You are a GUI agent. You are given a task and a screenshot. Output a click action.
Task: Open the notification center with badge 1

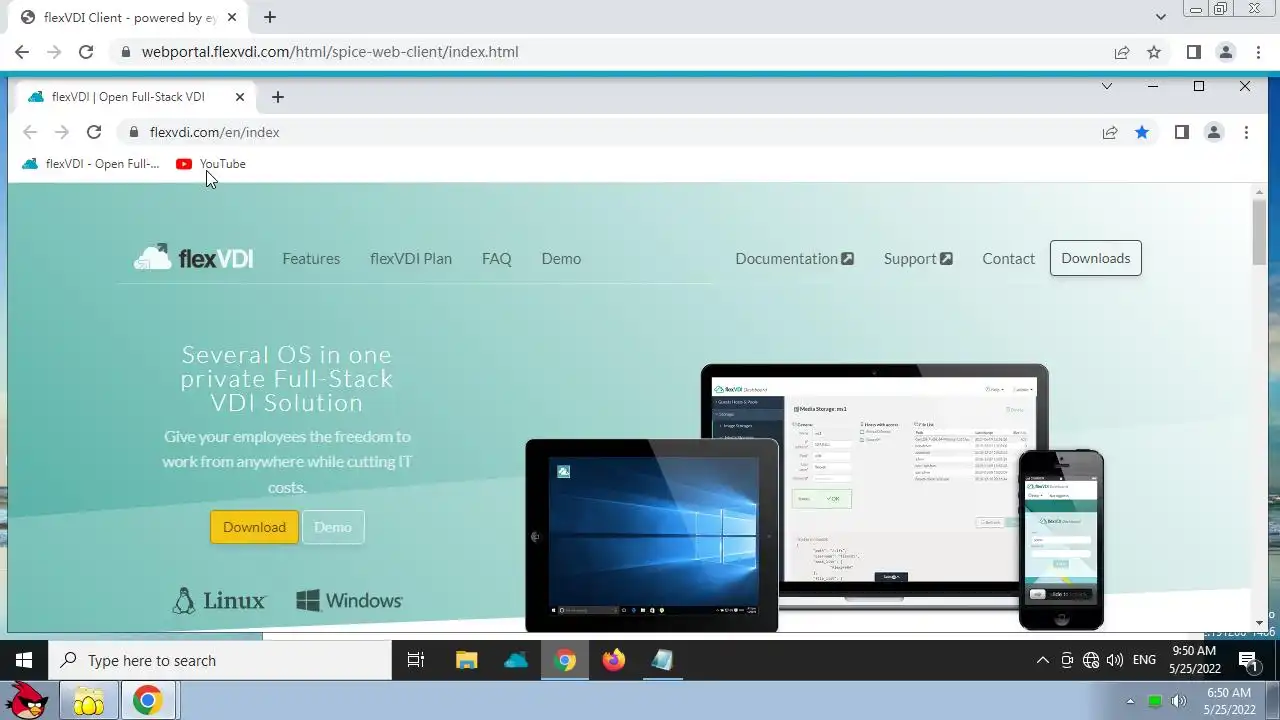point(1250,660)
